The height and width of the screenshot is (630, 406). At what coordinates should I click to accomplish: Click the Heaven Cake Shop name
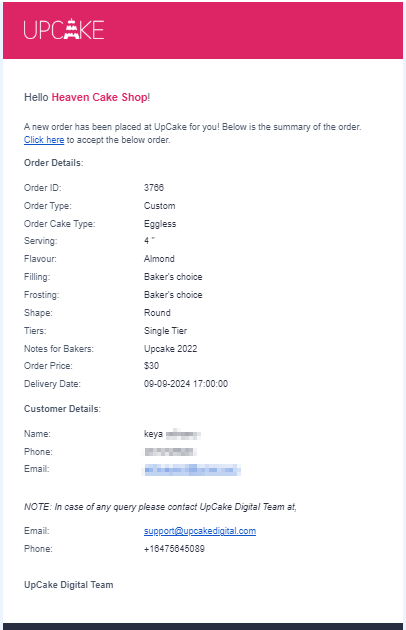99,97
